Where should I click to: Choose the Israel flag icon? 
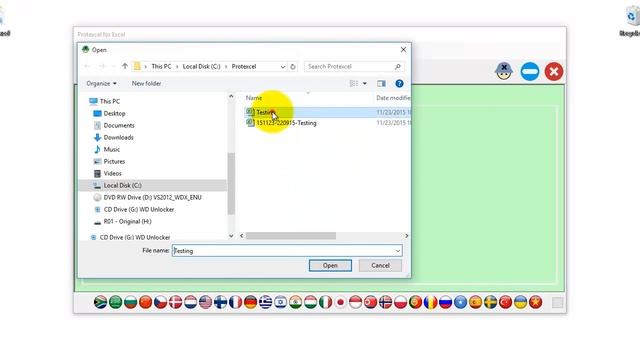280,302
